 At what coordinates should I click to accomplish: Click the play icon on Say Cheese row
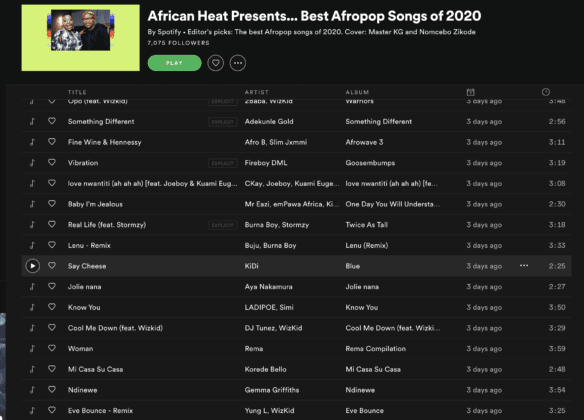(x=32, y=266)
